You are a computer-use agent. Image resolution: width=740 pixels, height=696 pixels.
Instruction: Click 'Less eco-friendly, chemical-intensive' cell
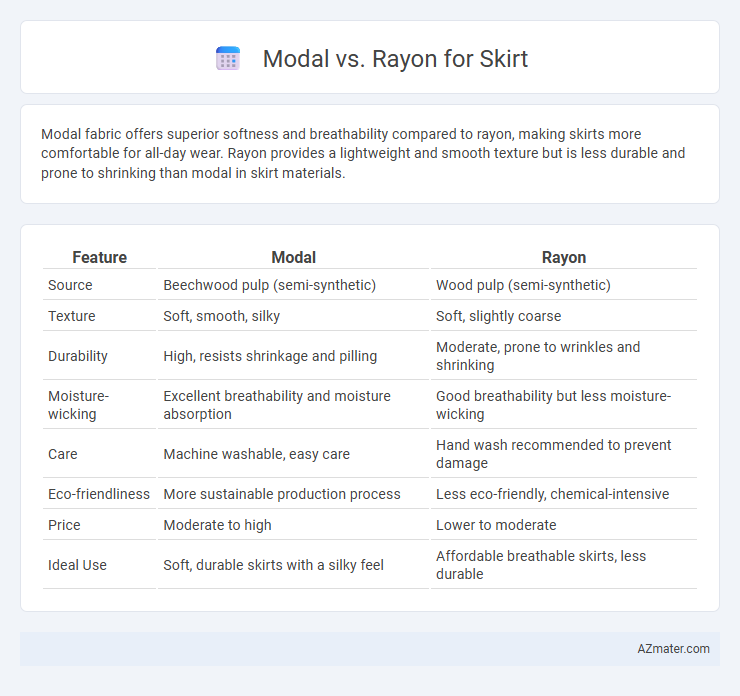[564, 494]
